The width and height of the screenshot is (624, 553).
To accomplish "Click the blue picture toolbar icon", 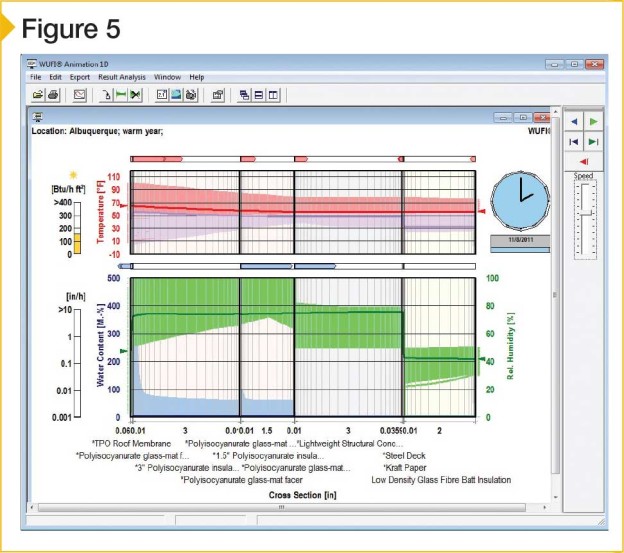I will pos(176,95).
